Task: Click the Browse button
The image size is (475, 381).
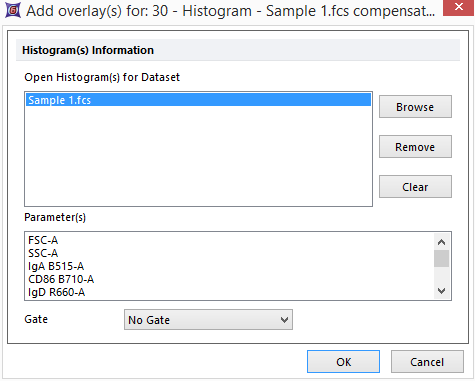Action: 415,107
